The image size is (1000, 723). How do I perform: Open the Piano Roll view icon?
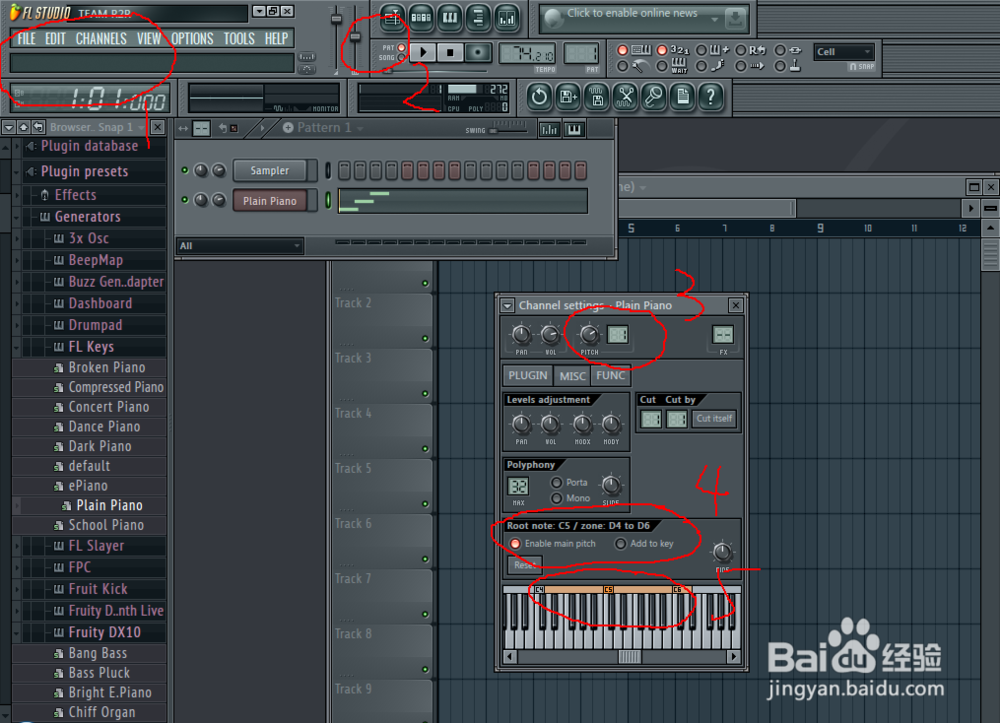(x=450, y=18)
